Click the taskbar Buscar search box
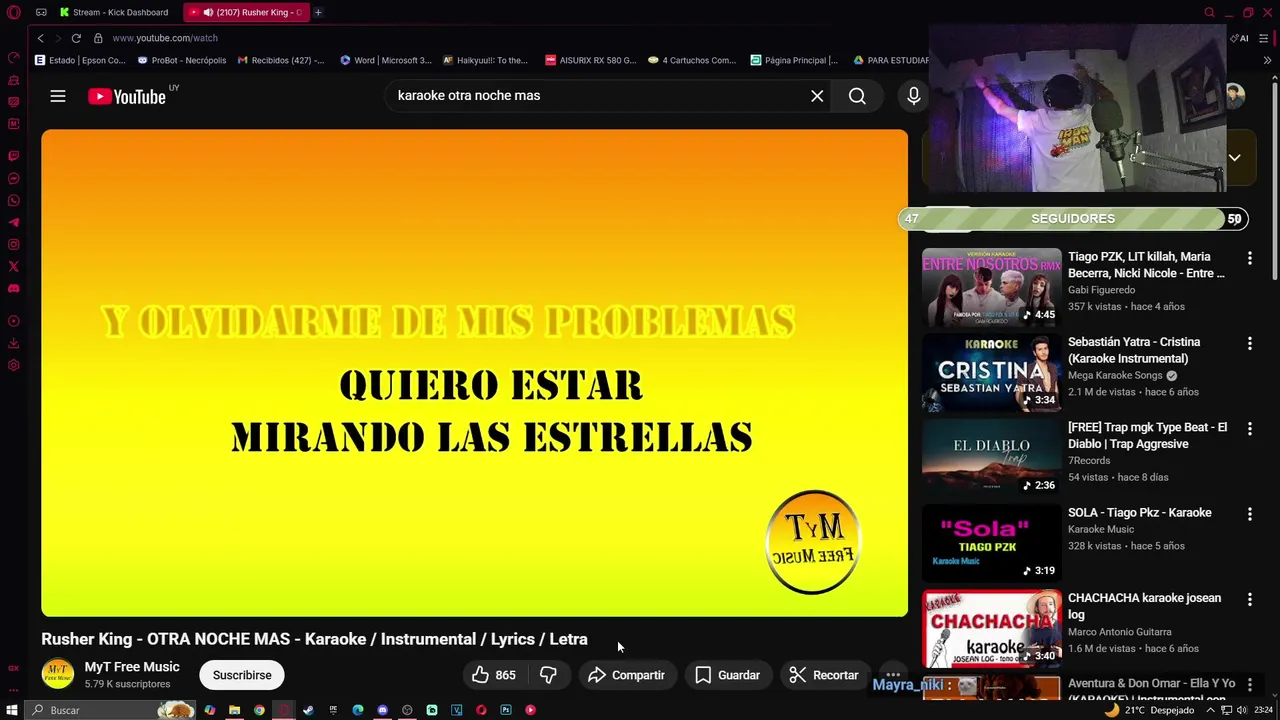This screenshot has height=720, width=1280. tap(110, 710)
